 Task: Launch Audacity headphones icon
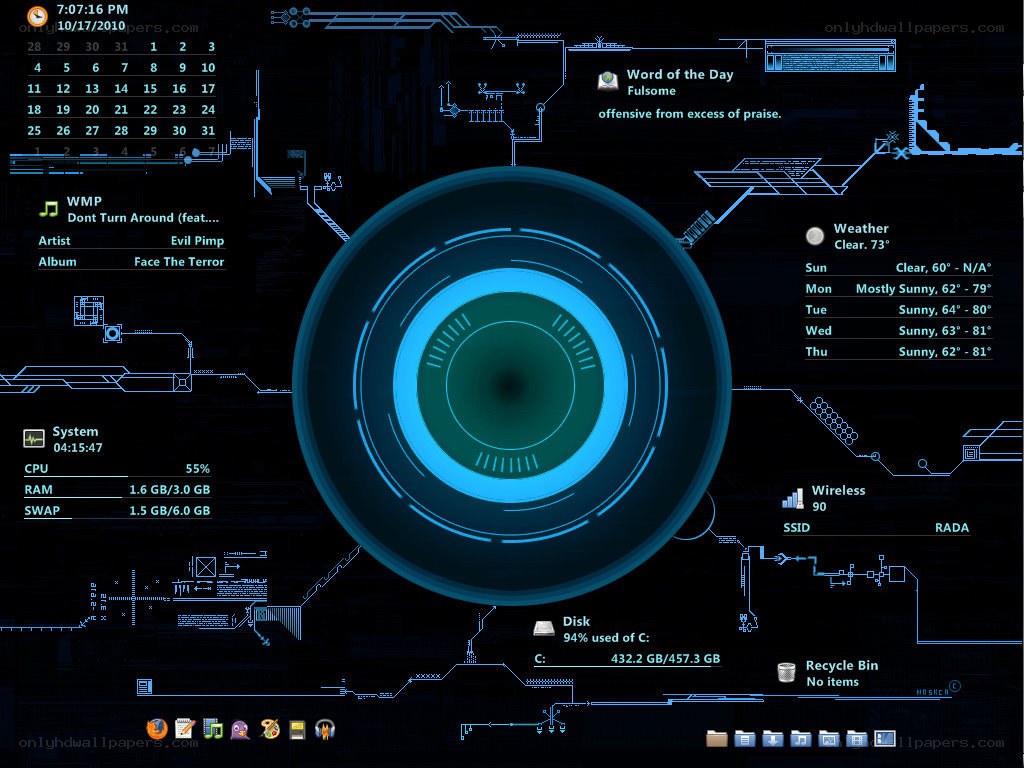tap(325, 728)
